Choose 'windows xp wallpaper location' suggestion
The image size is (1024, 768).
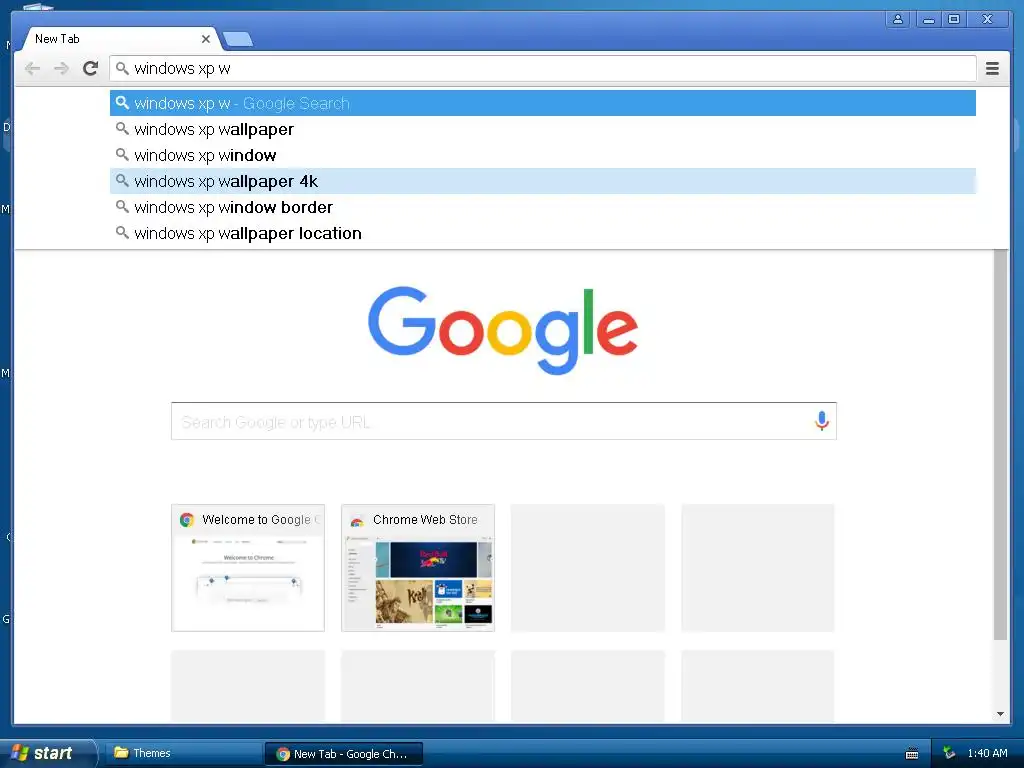(x=543, y=233)
